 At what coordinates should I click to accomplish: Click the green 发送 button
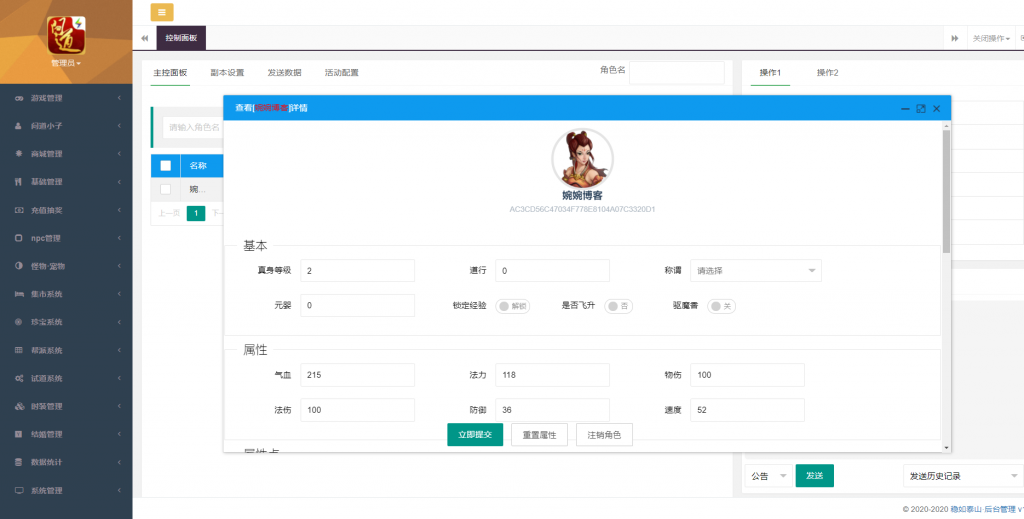point(814,476)
